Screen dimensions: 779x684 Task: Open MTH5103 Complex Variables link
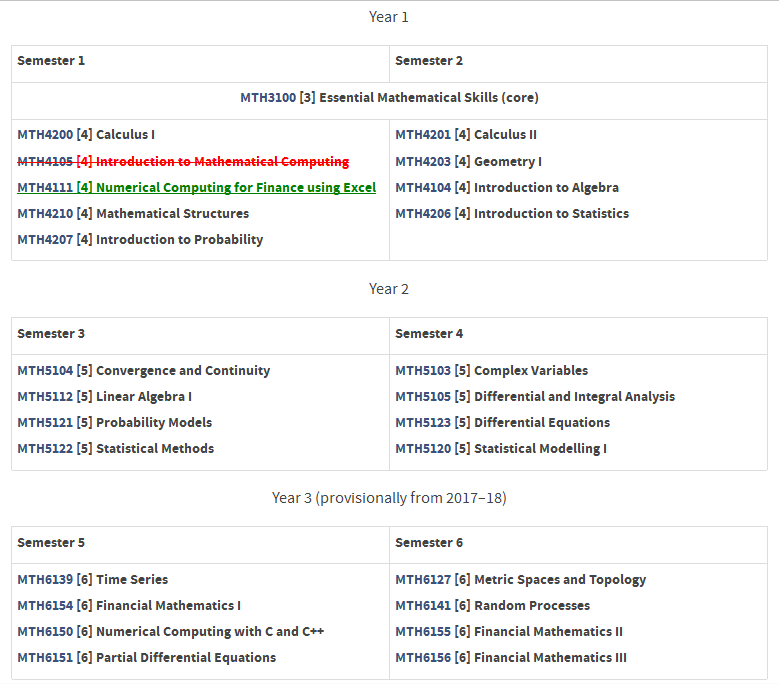[492, 371]
